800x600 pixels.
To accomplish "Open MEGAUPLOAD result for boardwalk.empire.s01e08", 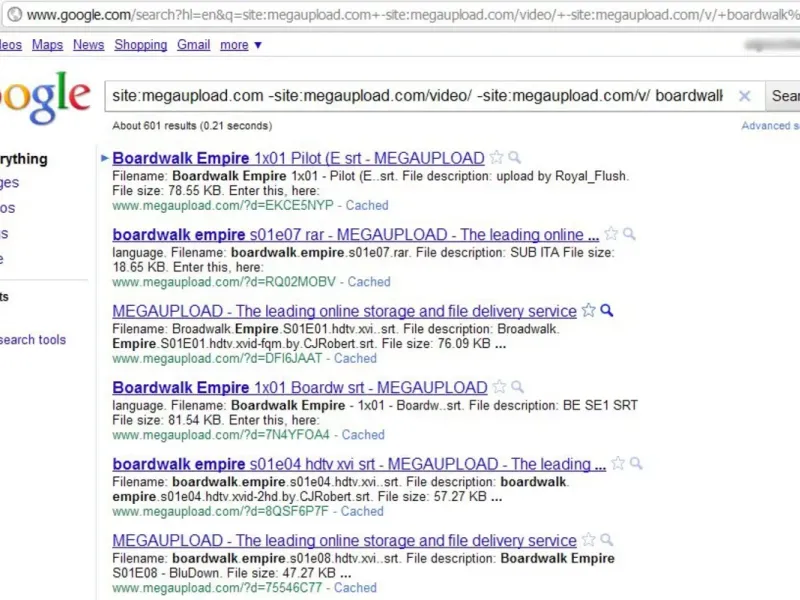I will (344, 541).
